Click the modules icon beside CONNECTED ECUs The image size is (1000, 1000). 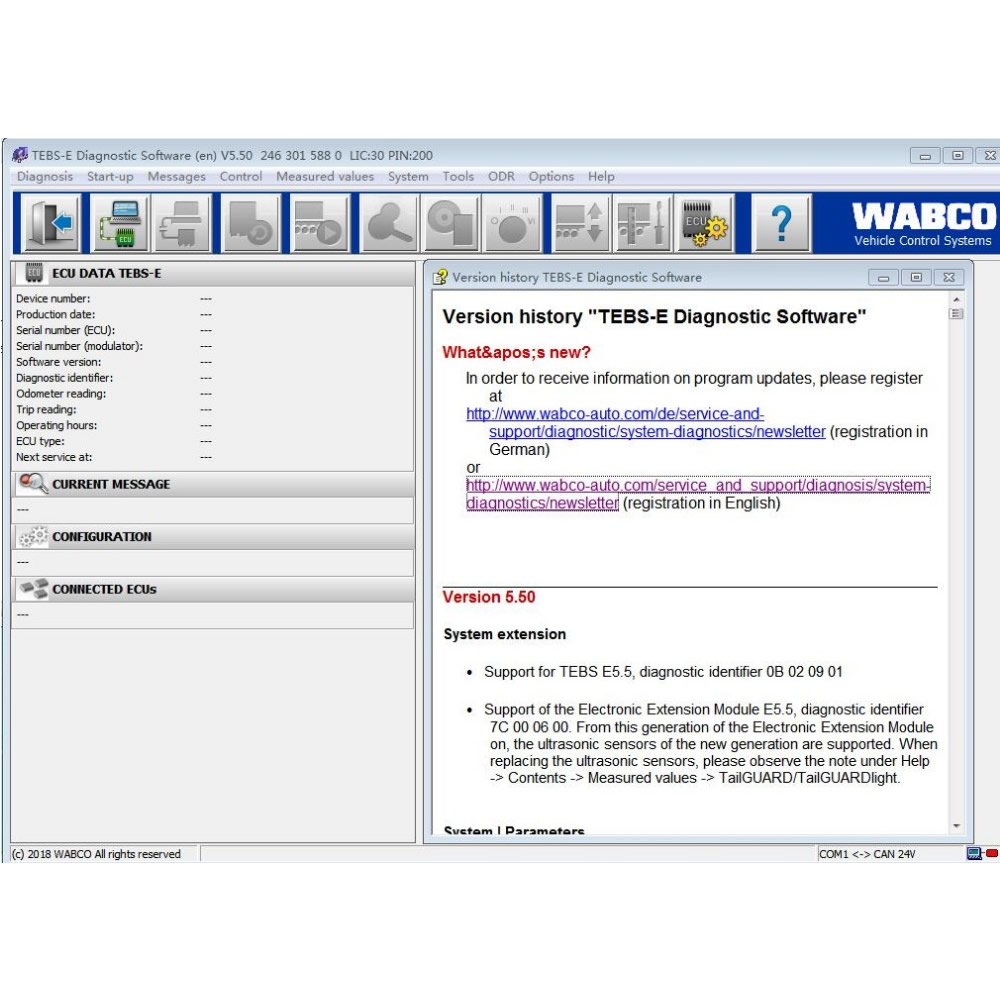(33, 589)
